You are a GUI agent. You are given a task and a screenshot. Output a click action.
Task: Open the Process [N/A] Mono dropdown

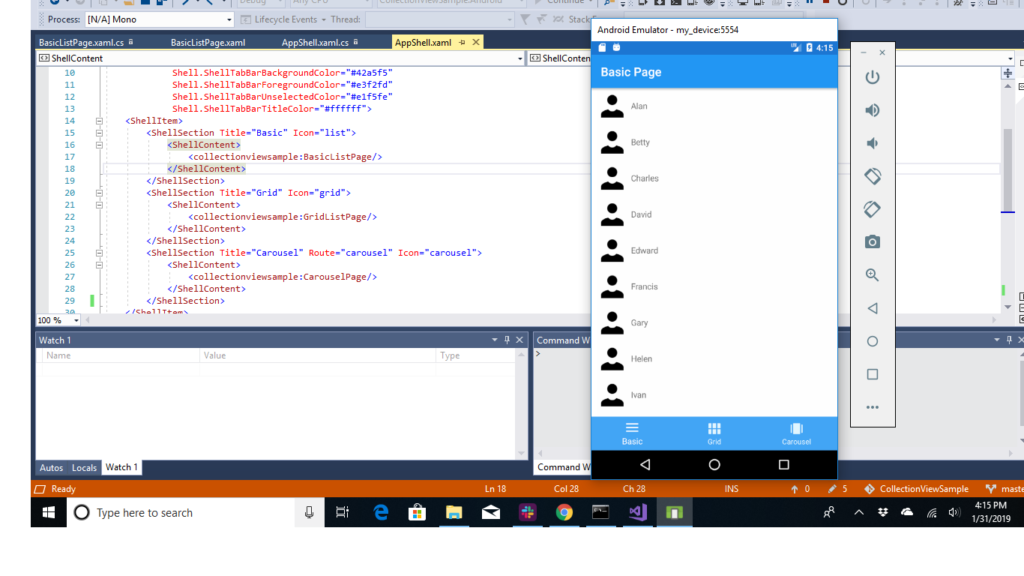pos(228,20)
